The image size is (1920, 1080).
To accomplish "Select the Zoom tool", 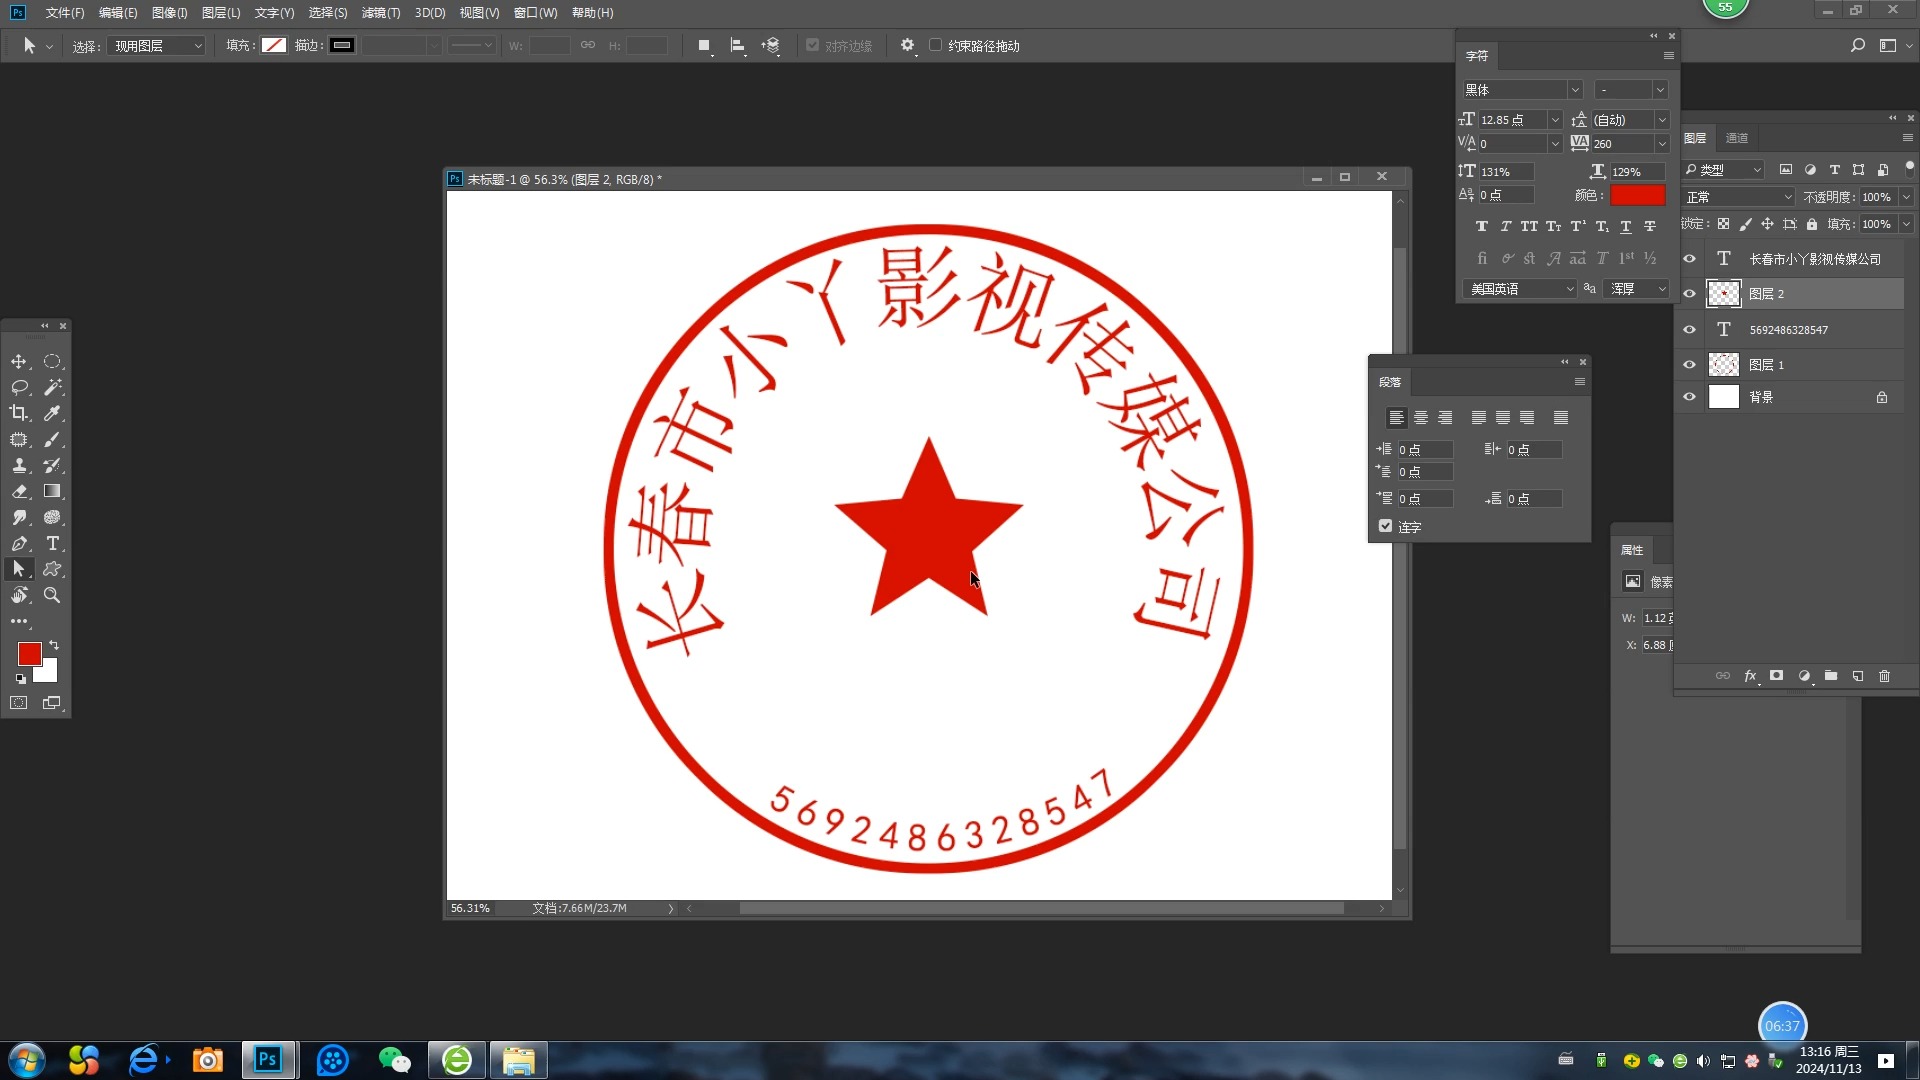I will (52, 595).
